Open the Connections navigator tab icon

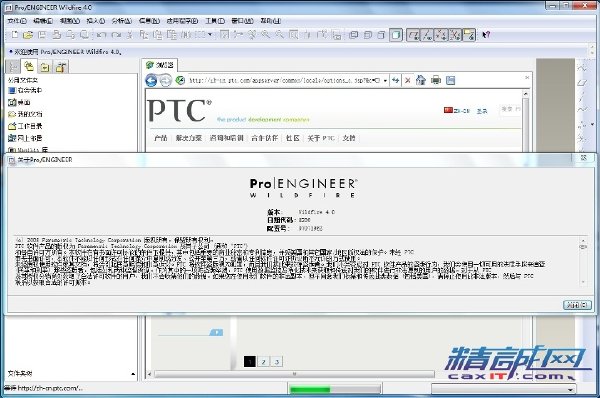click(60, 67)
